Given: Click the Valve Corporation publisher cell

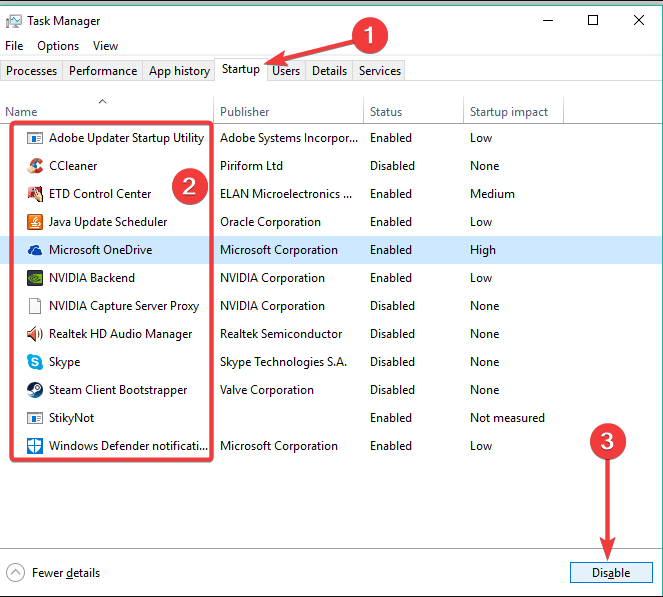Looking at the screenshot, I should pos(267,390).
